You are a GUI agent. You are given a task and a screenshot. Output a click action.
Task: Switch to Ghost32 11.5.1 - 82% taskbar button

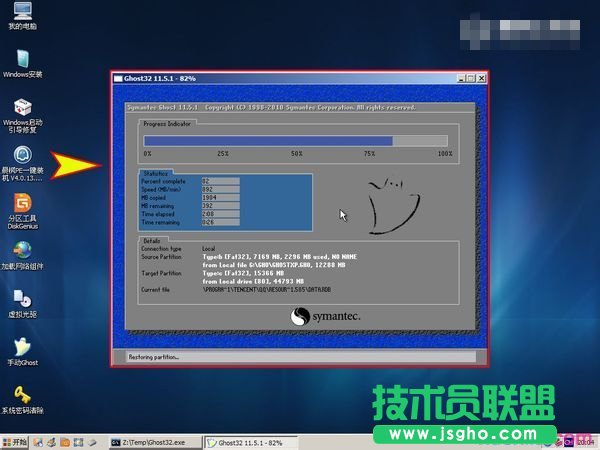click(x=250, y=442)
